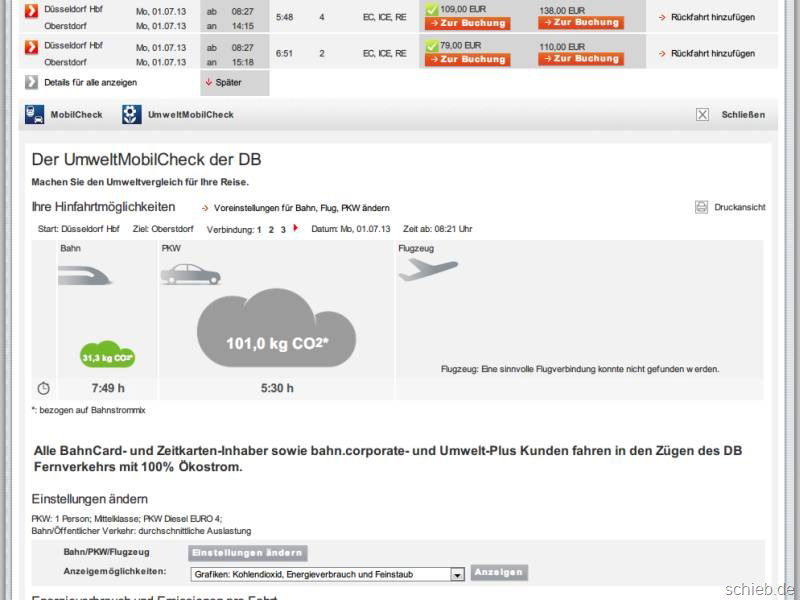The width and height of the screenshot is (800, 600).
Task: Add return trip for the 5:48 connection
Action: coord(707,17)
